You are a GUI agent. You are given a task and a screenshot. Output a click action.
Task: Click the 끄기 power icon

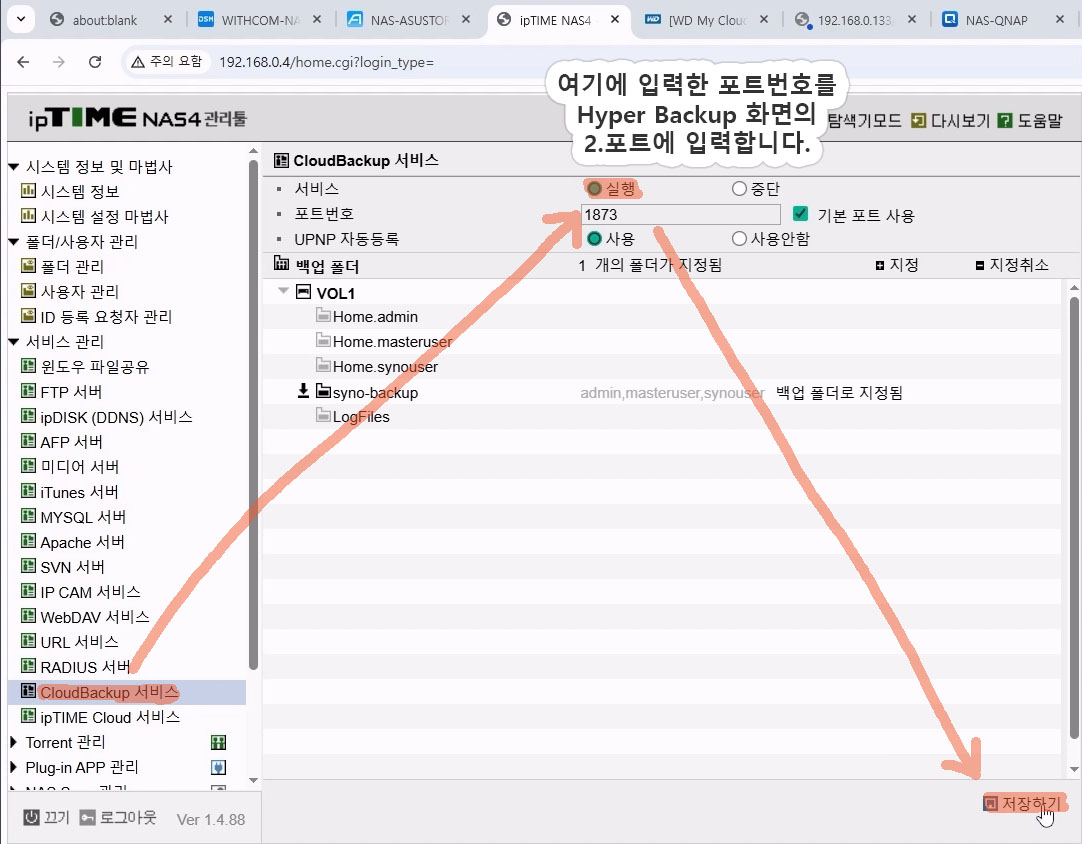pyautogui.click(x=31, y=817)
